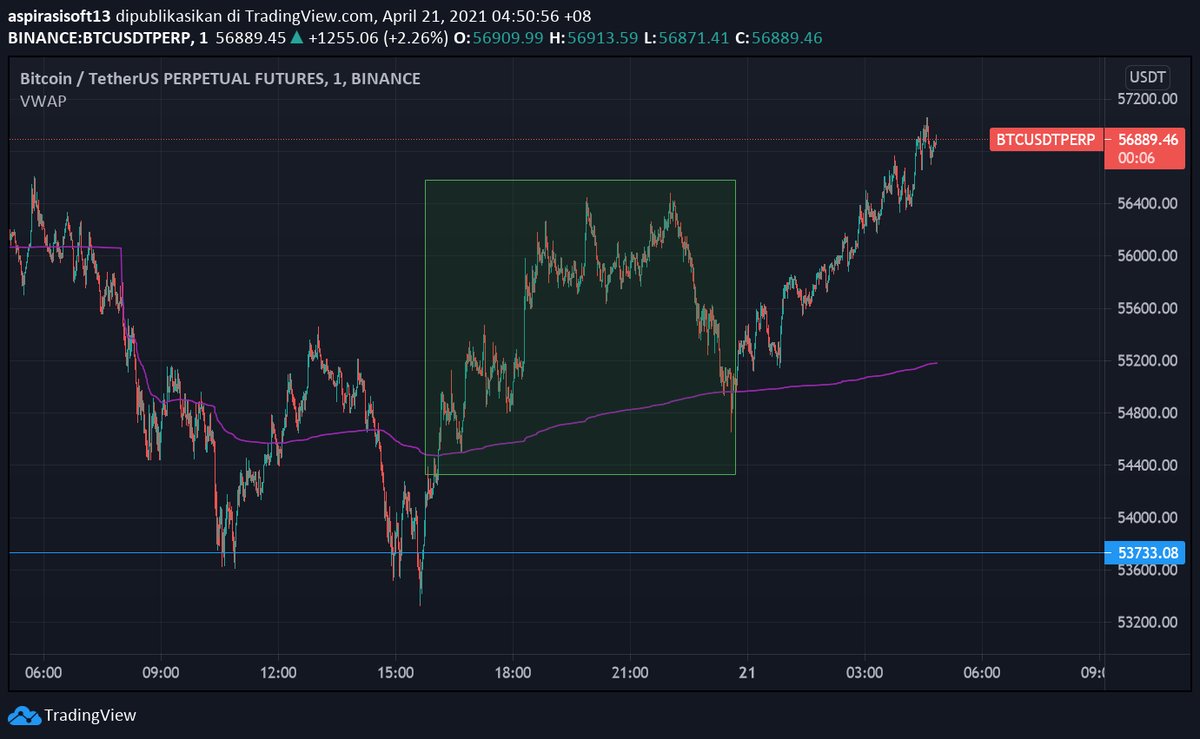Screen dimensions: 1200x739
Task: Click the 56400.00 price axis label
Action: [1147, 204]
